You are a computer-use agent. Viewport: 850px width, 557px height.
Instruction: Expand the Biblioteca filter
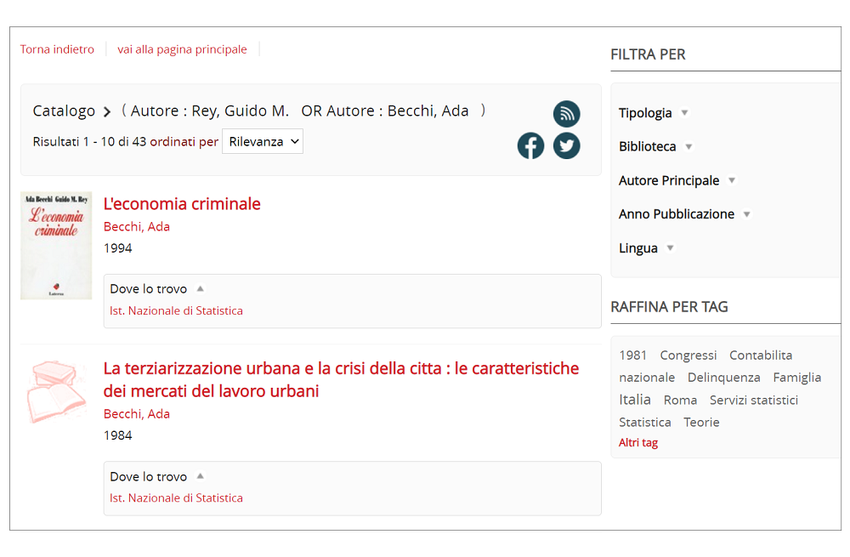[x=656, y=147]
